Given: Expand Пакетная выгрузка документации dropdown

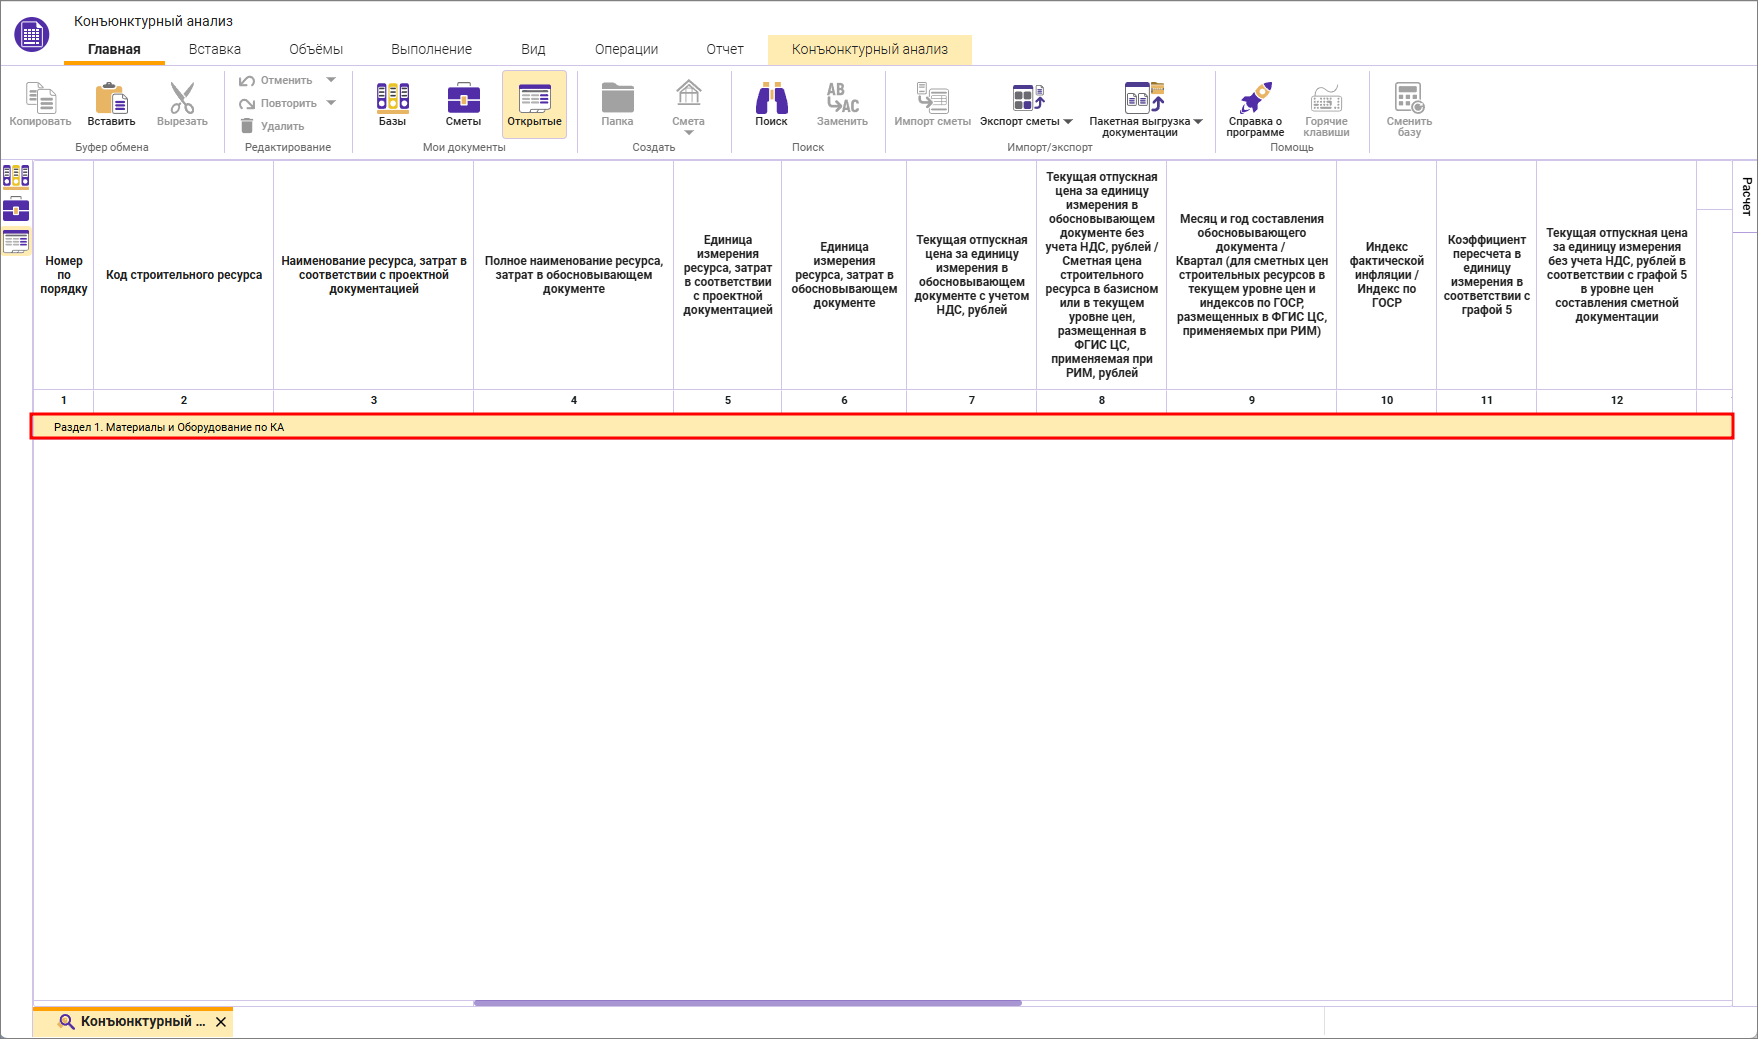Looking at the screenshot, I should [1198, 122].
